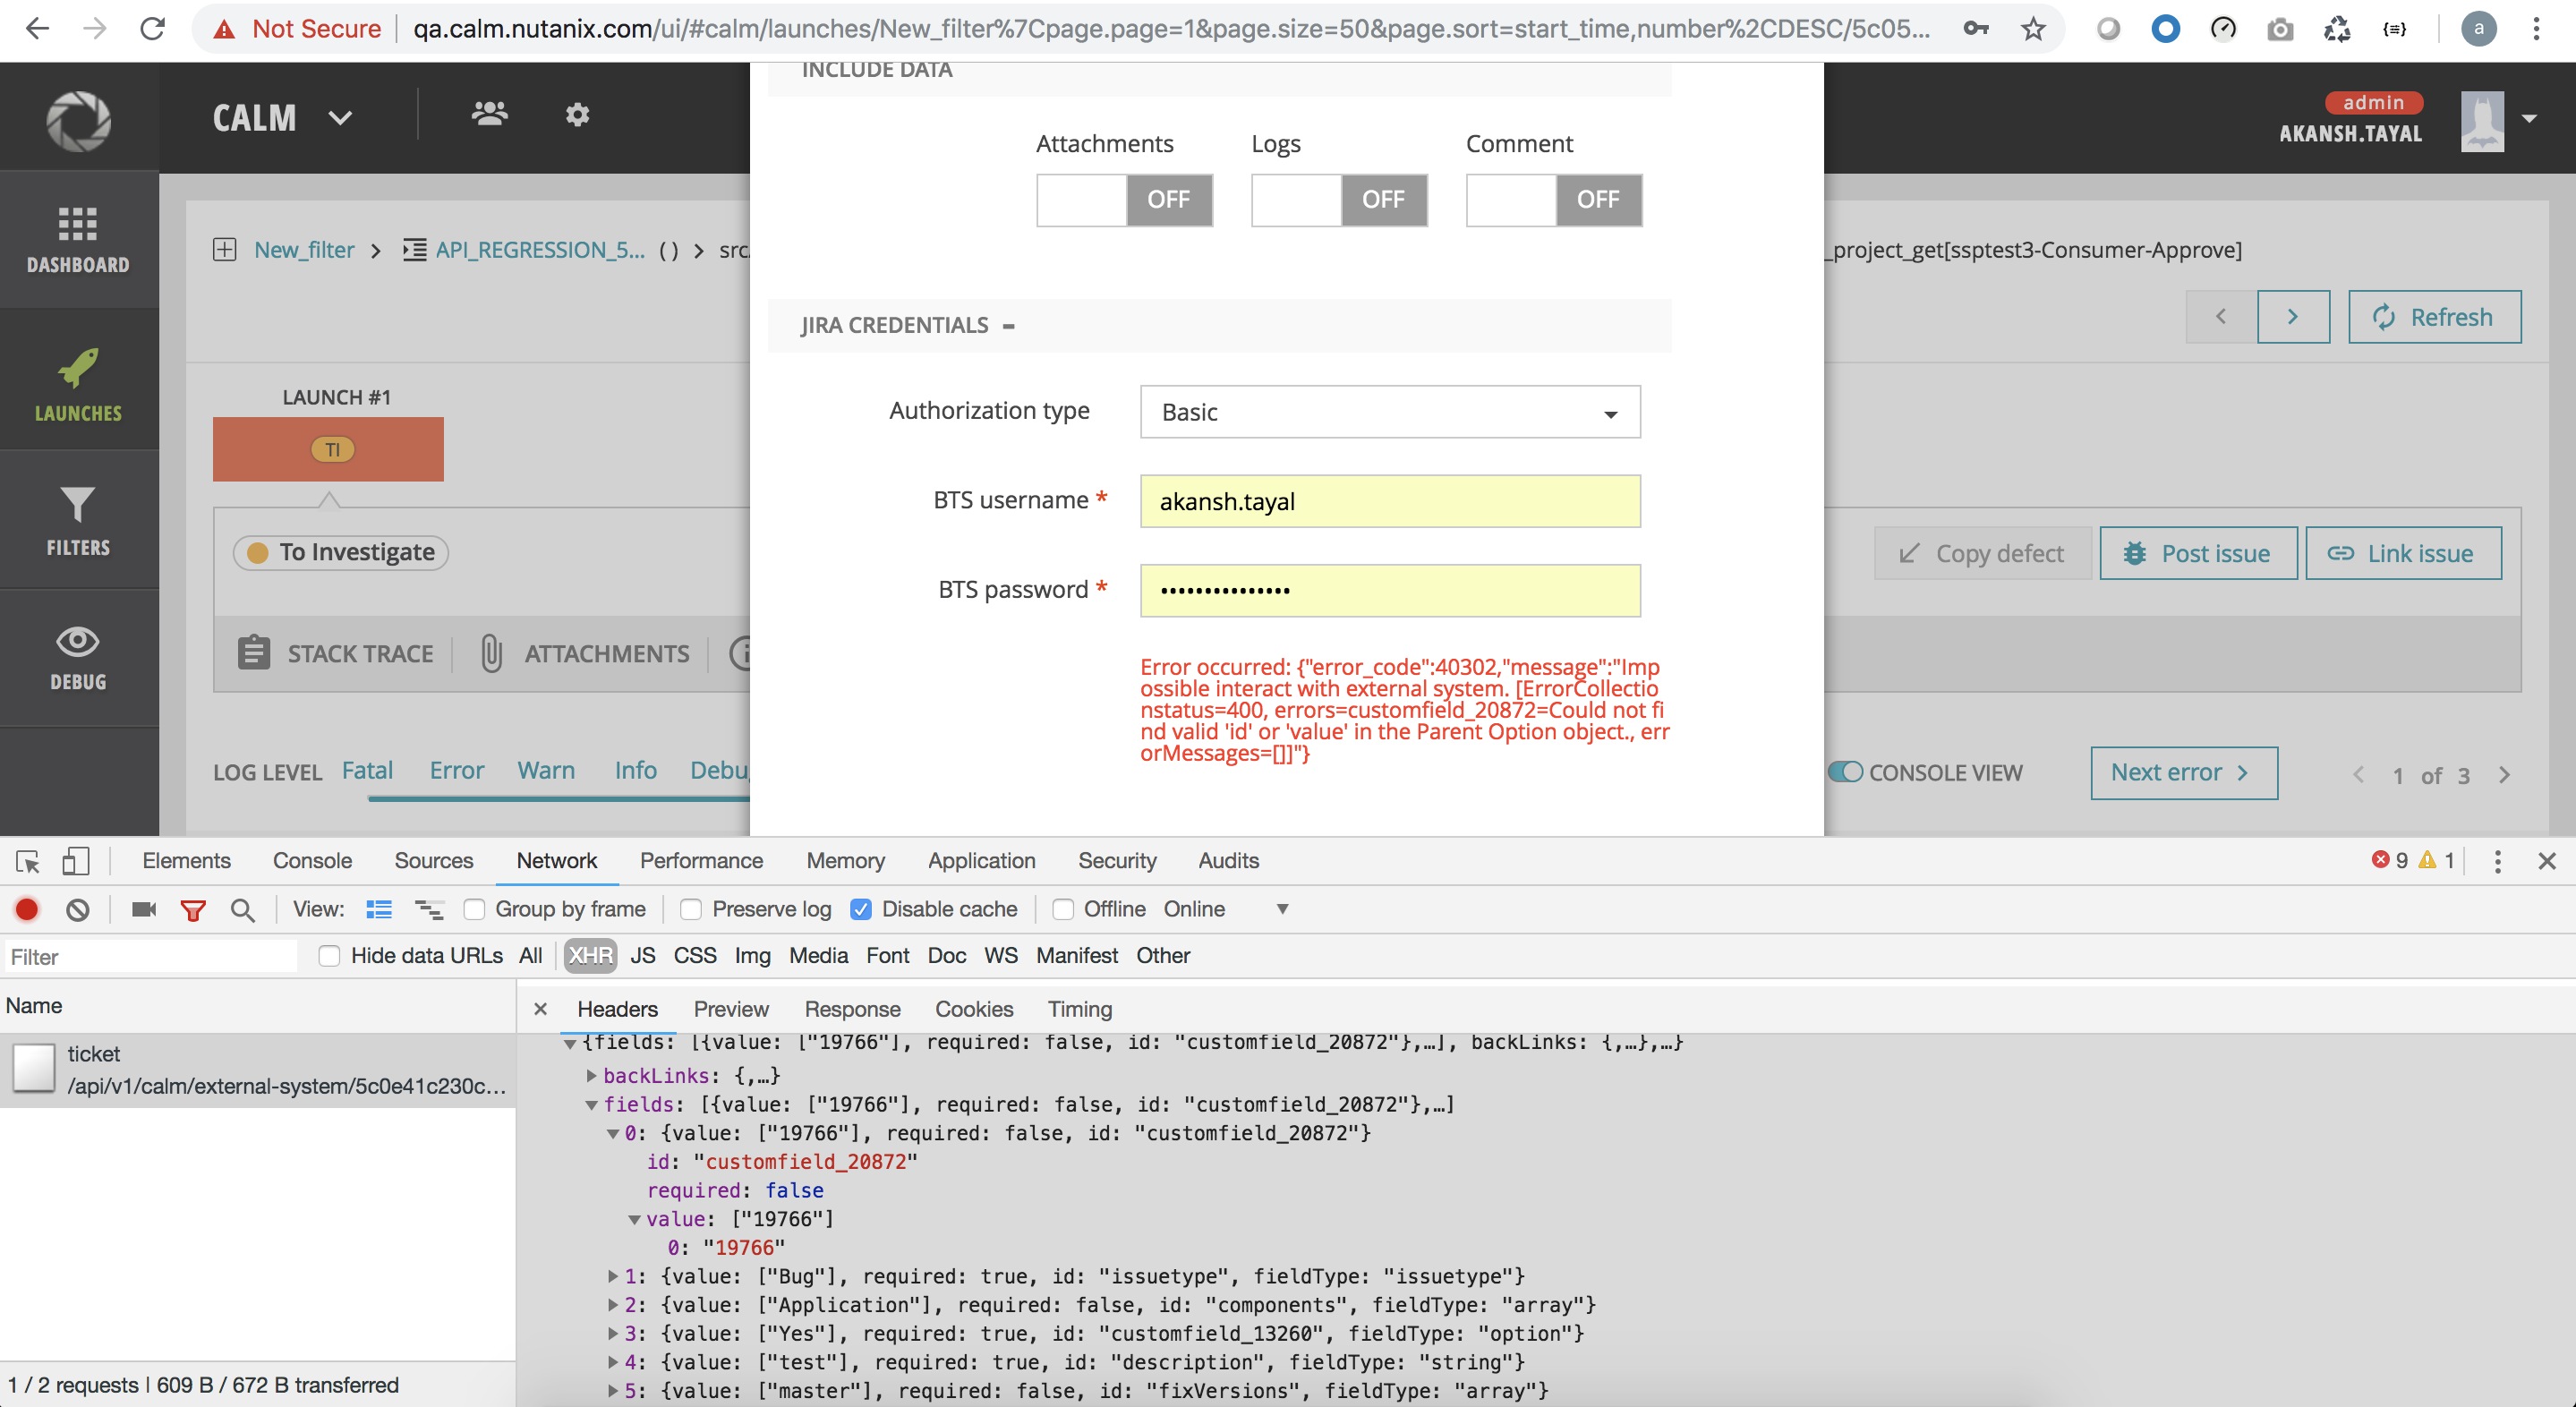
Task: Open the Response tab of the request
Action: pyautogui.click(x=852, y=1009)
